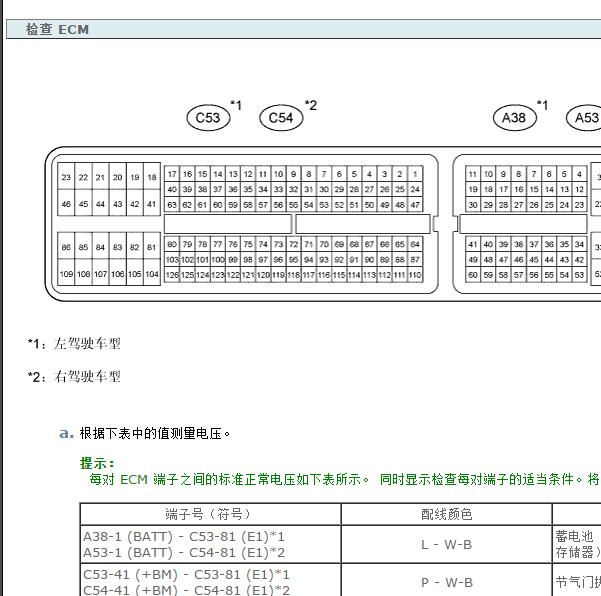Click pin 110 in the connector diagram

(415, 275)
